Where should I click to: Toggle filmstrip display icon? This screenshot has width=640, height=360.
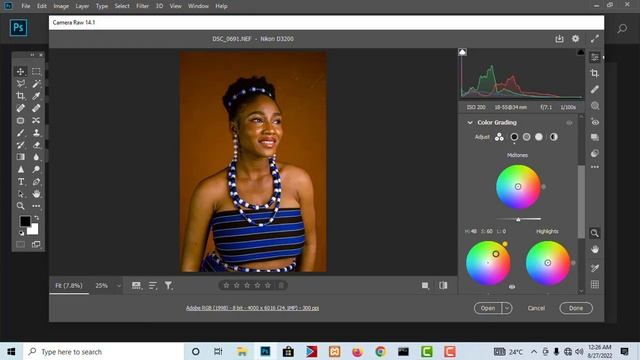pyautogui.click(x=136, y=286)
